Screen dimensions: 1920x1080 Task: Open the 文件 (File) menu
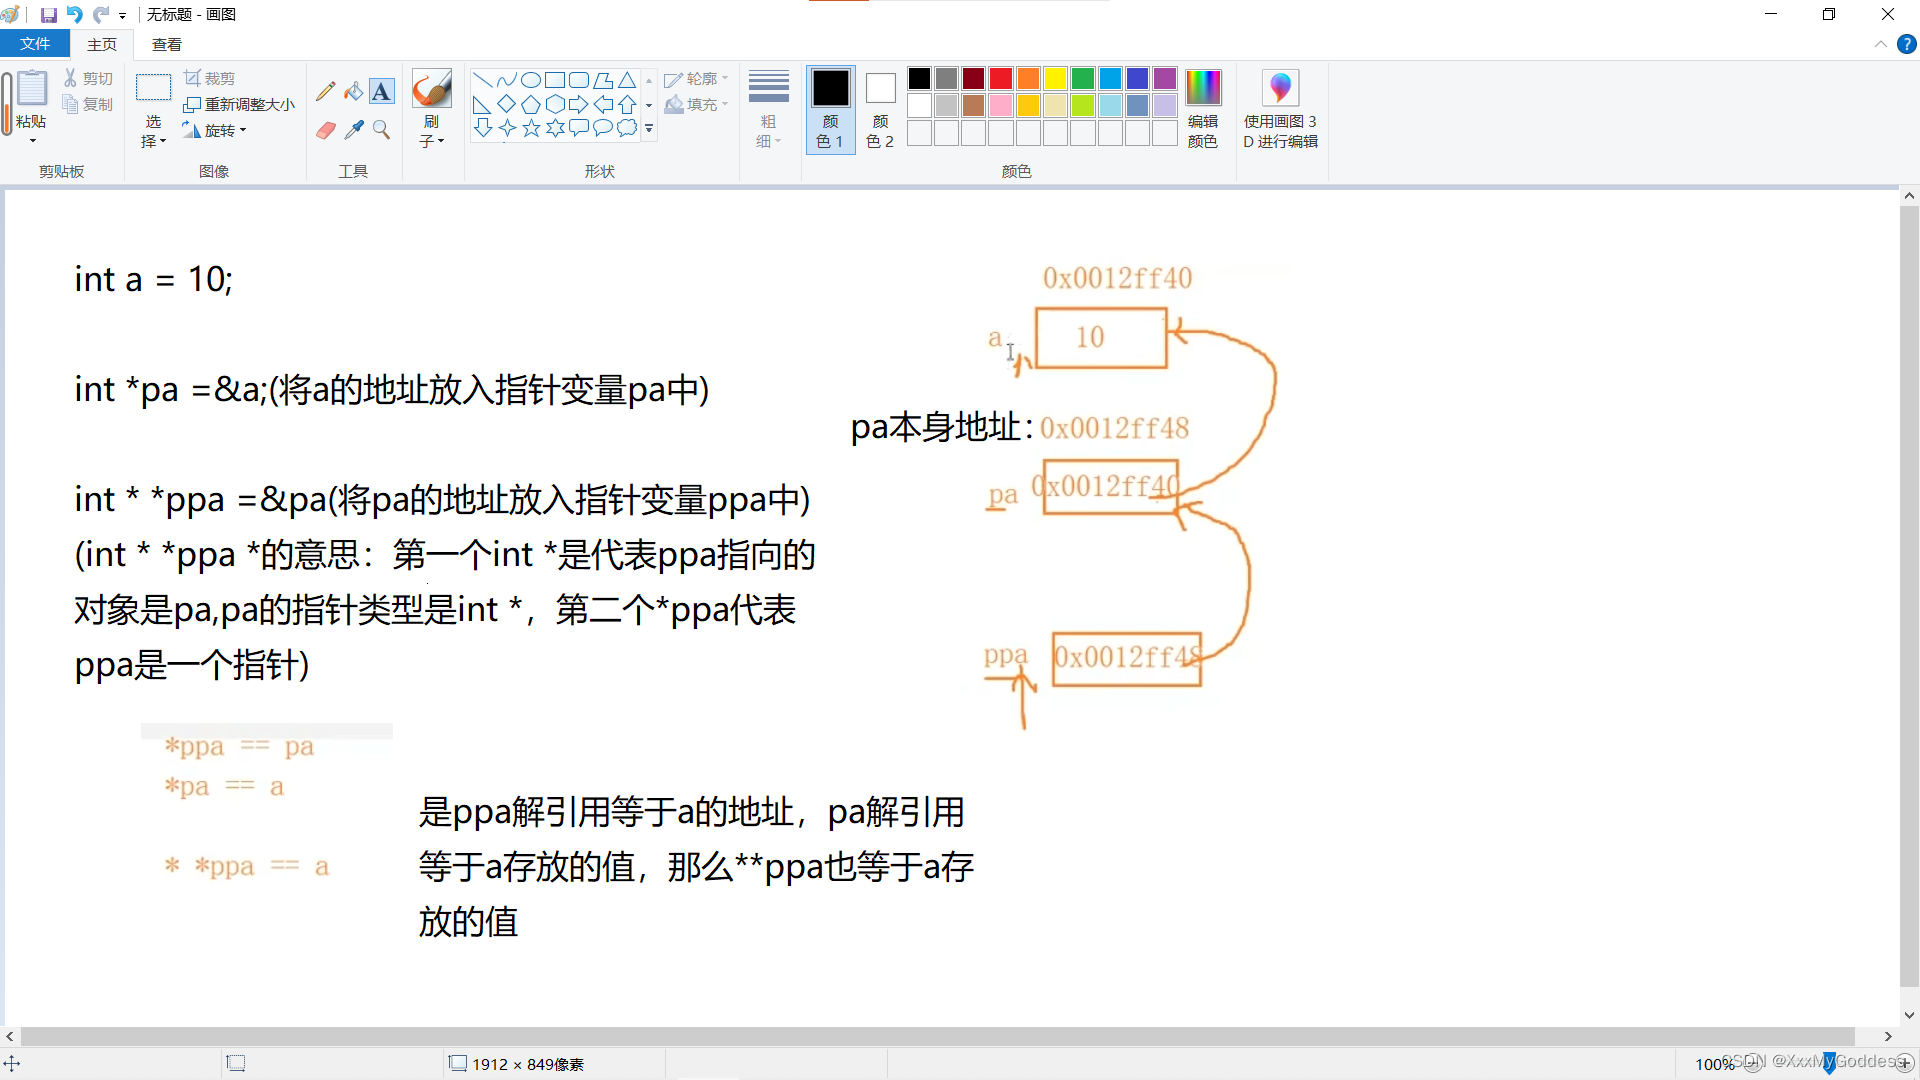point(35,44)
